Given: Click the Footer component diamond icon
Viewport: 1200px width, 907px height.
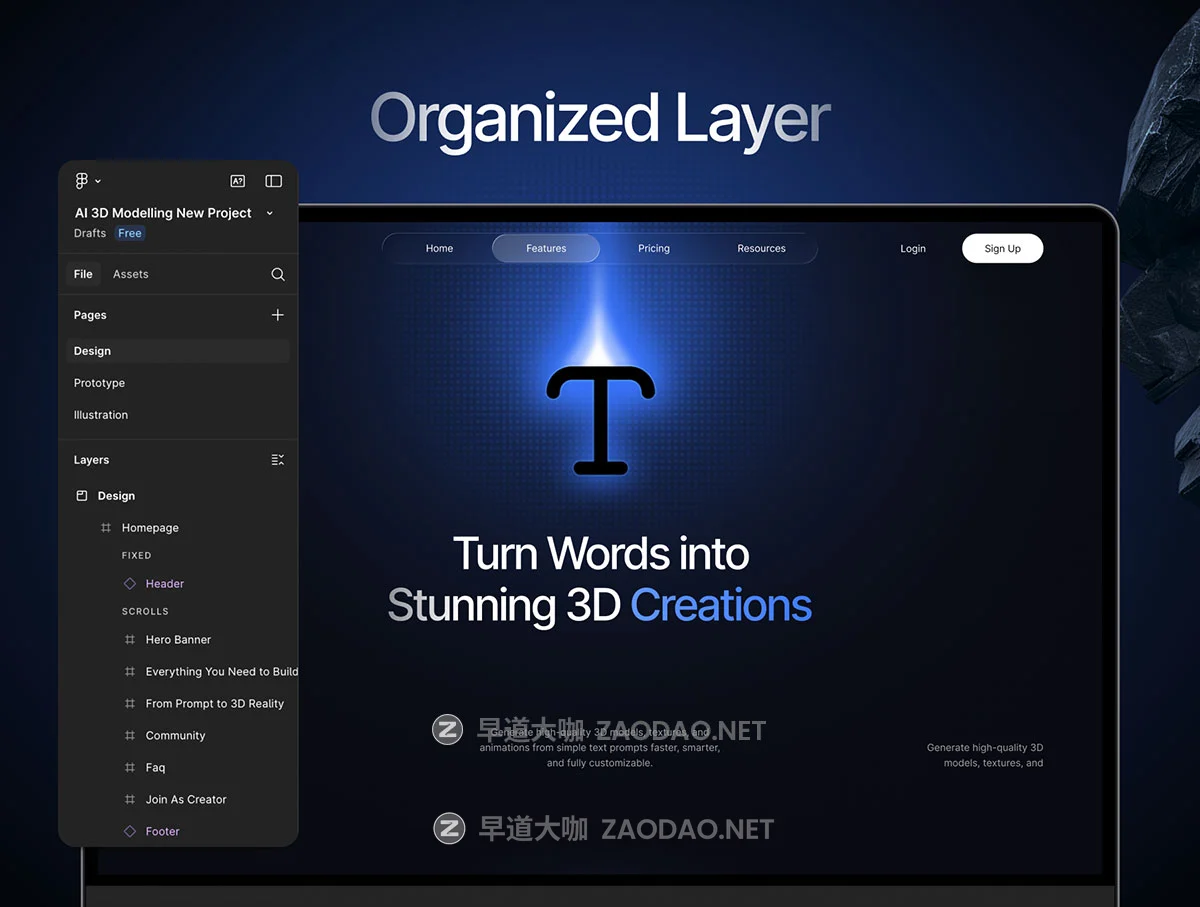Looking at the screenshot, I should [x=129, y=832].
